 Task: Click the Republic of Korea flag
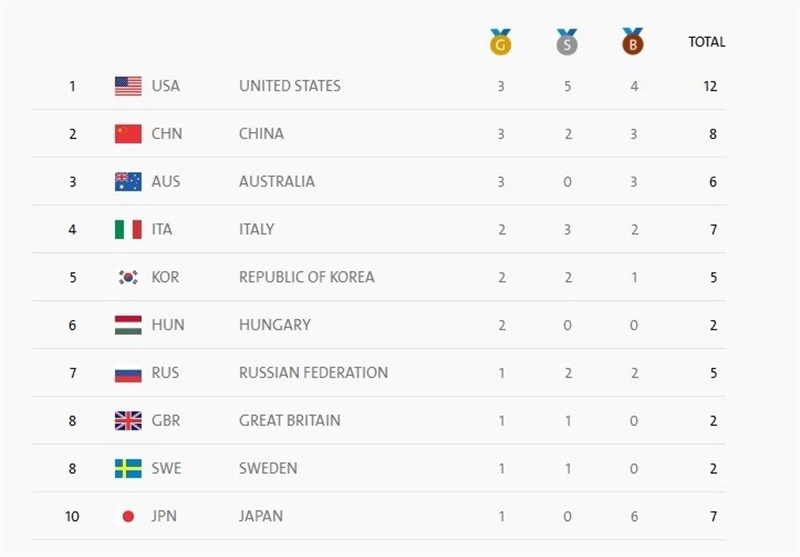pos(128,277)
